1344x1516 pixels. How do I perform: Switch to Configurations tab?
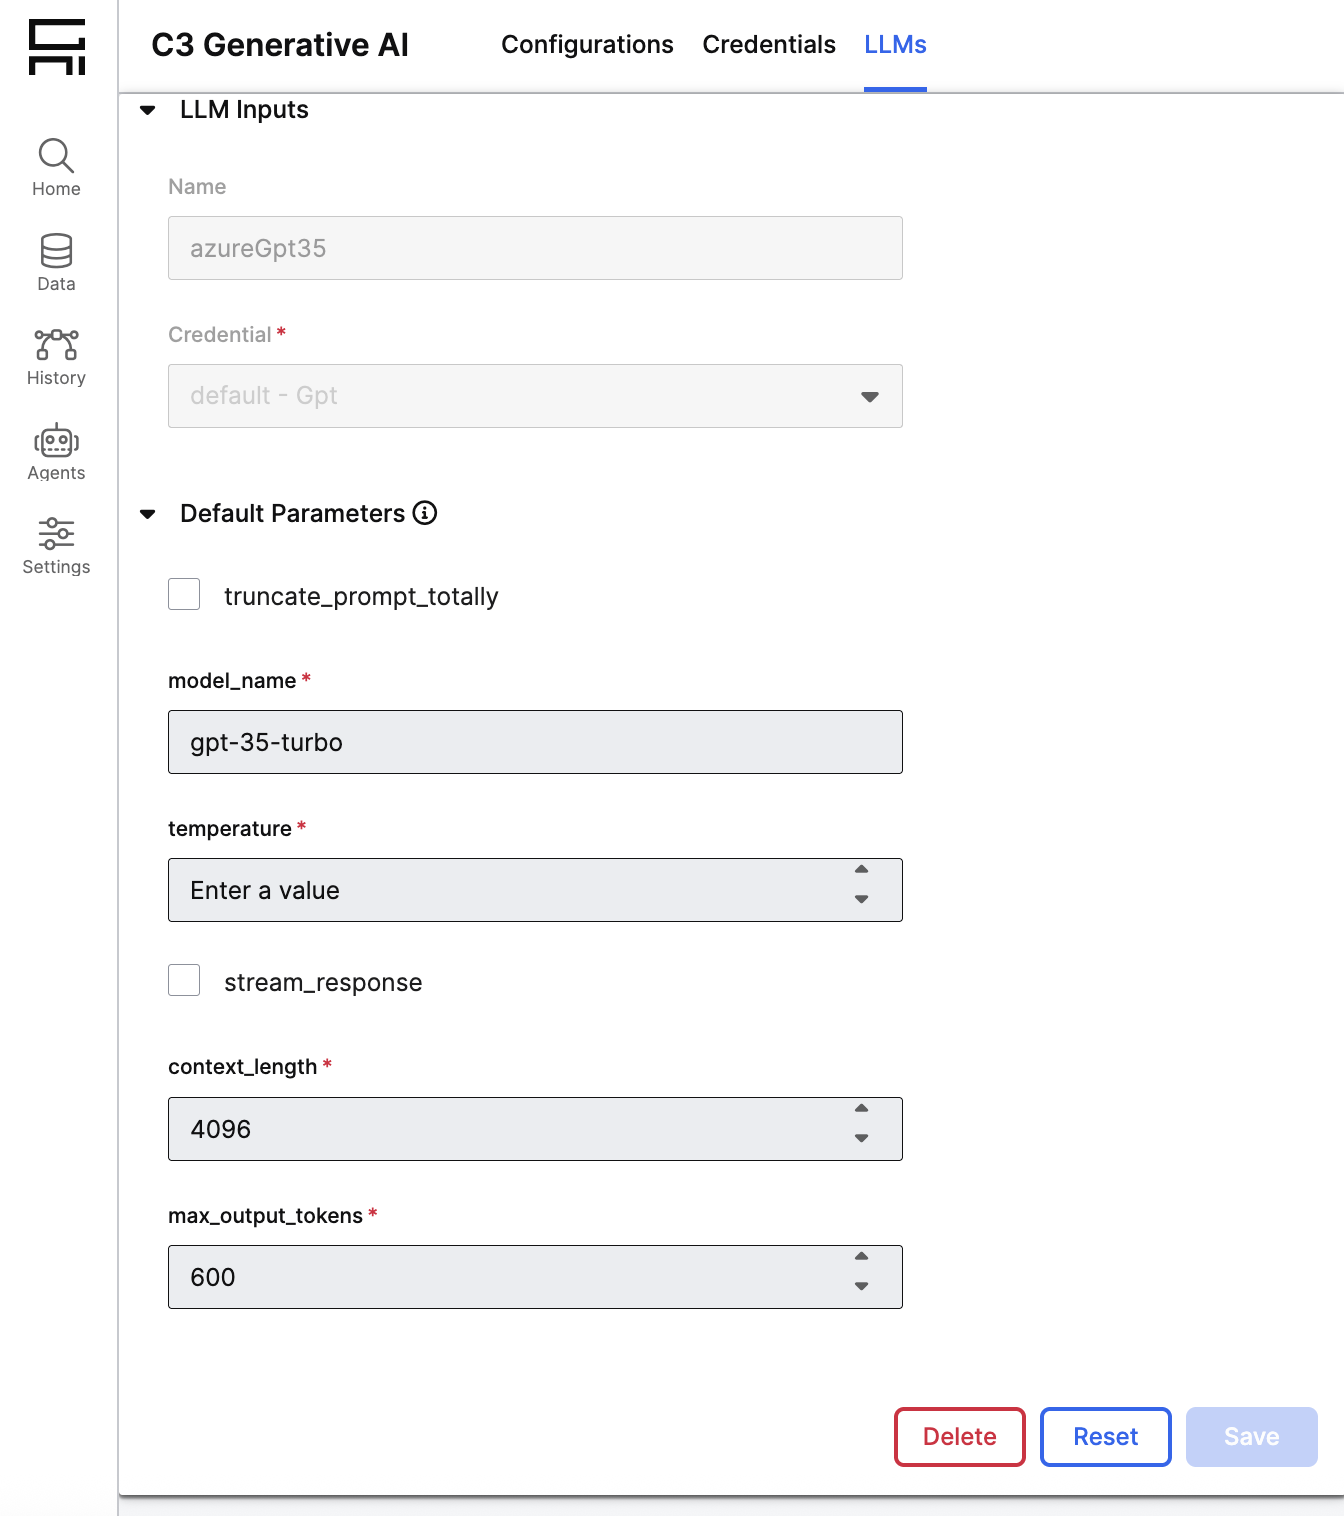(x=587, y=45)
